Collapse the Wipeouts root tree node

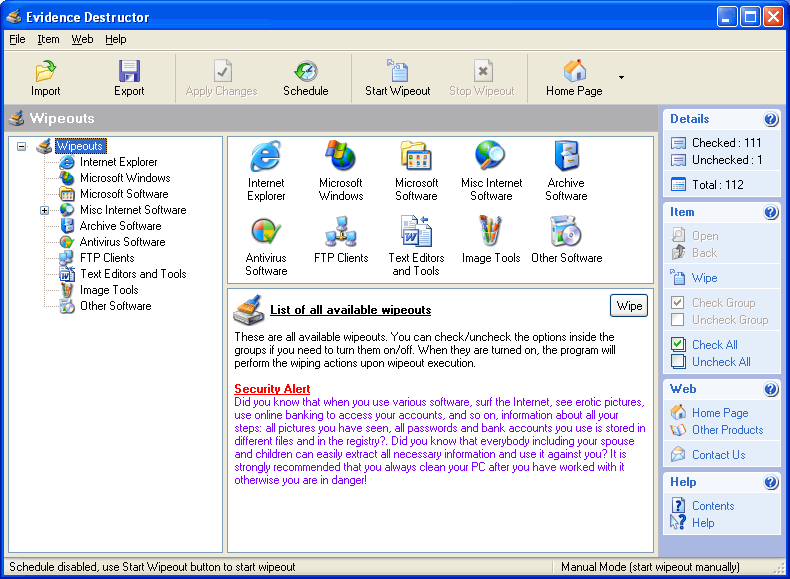pyautogui.click(x=21, y=146)
